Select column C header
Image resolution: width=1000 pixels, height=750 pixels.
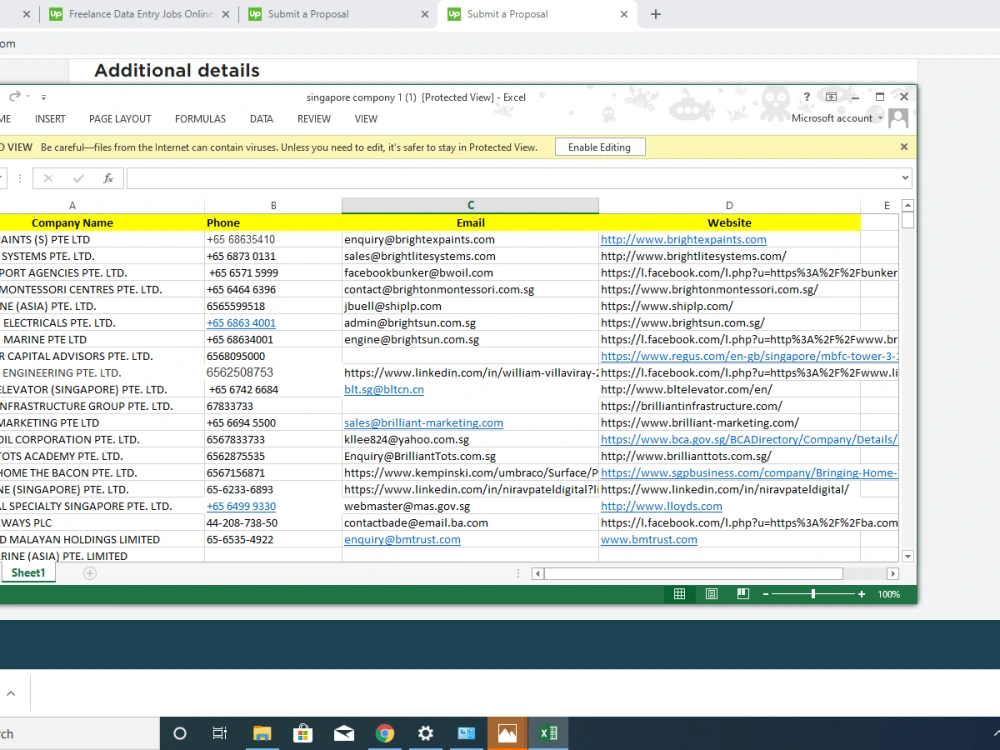[x=470, y=205]
